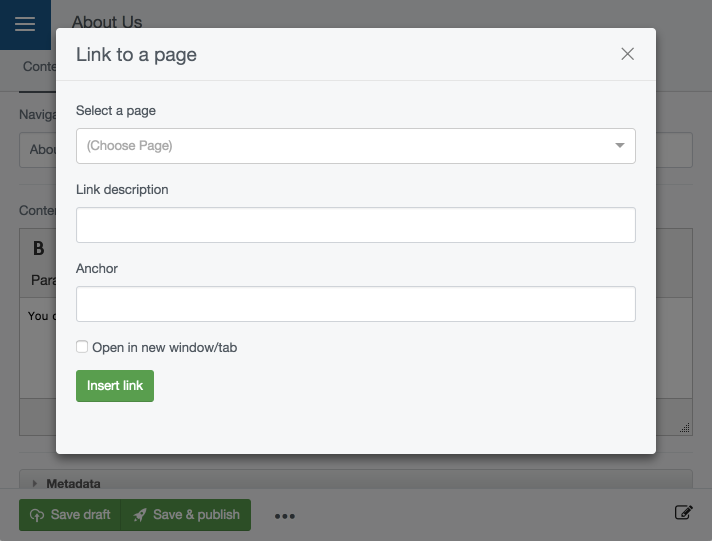Switch to the Content tab

coord(38,67)
